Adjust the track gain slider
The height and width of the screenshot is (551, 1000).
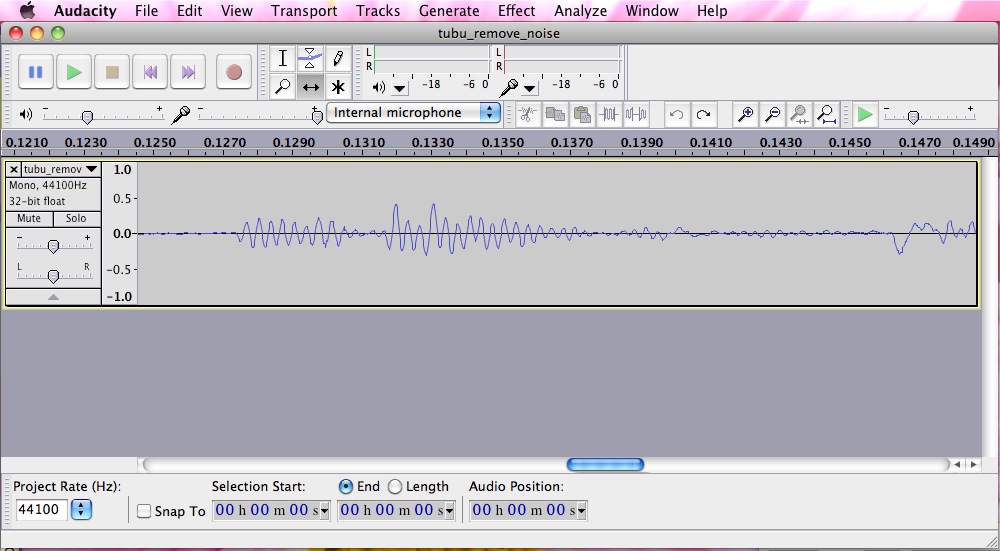pos(54,245)
